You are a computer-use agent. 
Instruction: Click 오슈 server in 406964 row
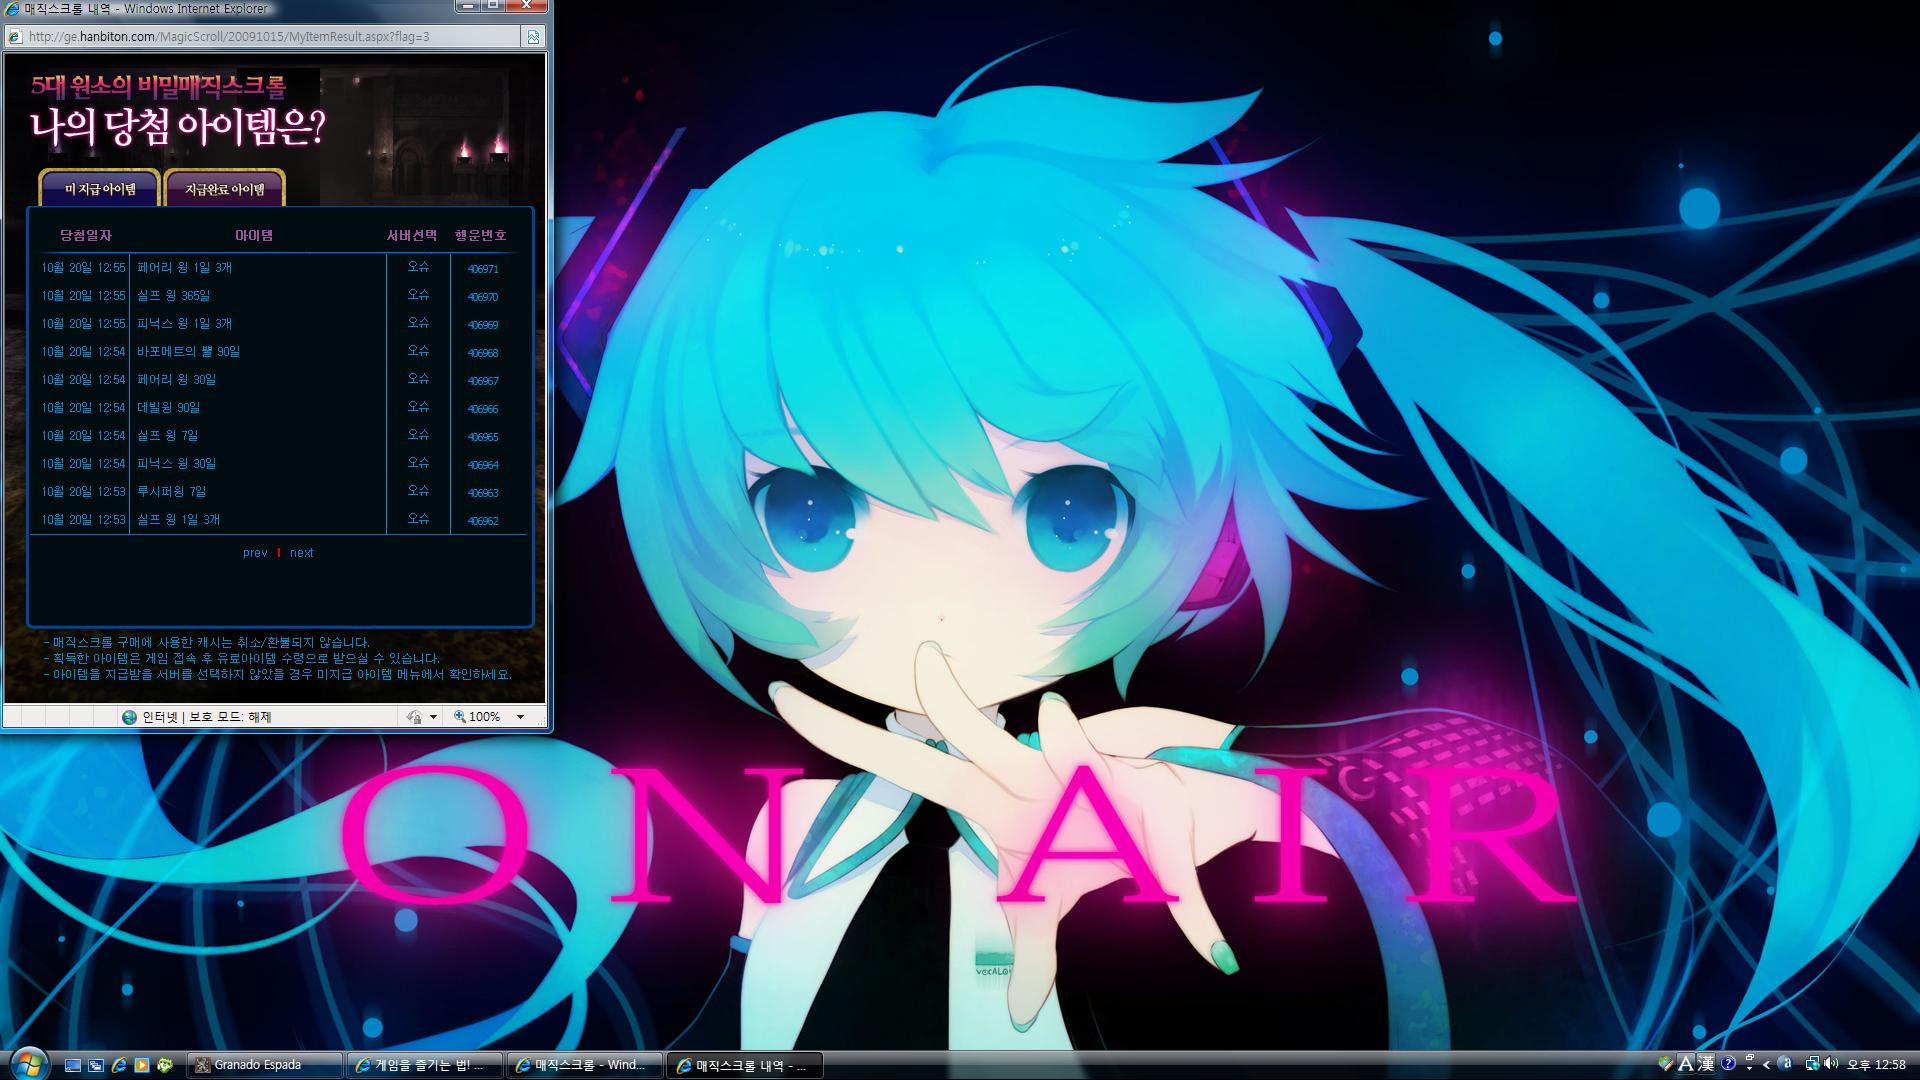418,463
